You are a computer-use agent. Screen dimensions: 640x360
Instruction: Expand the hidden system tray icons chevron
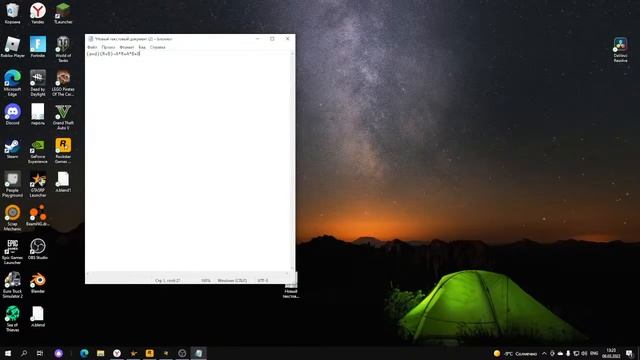pyautogui.click(x=544, y=353)
